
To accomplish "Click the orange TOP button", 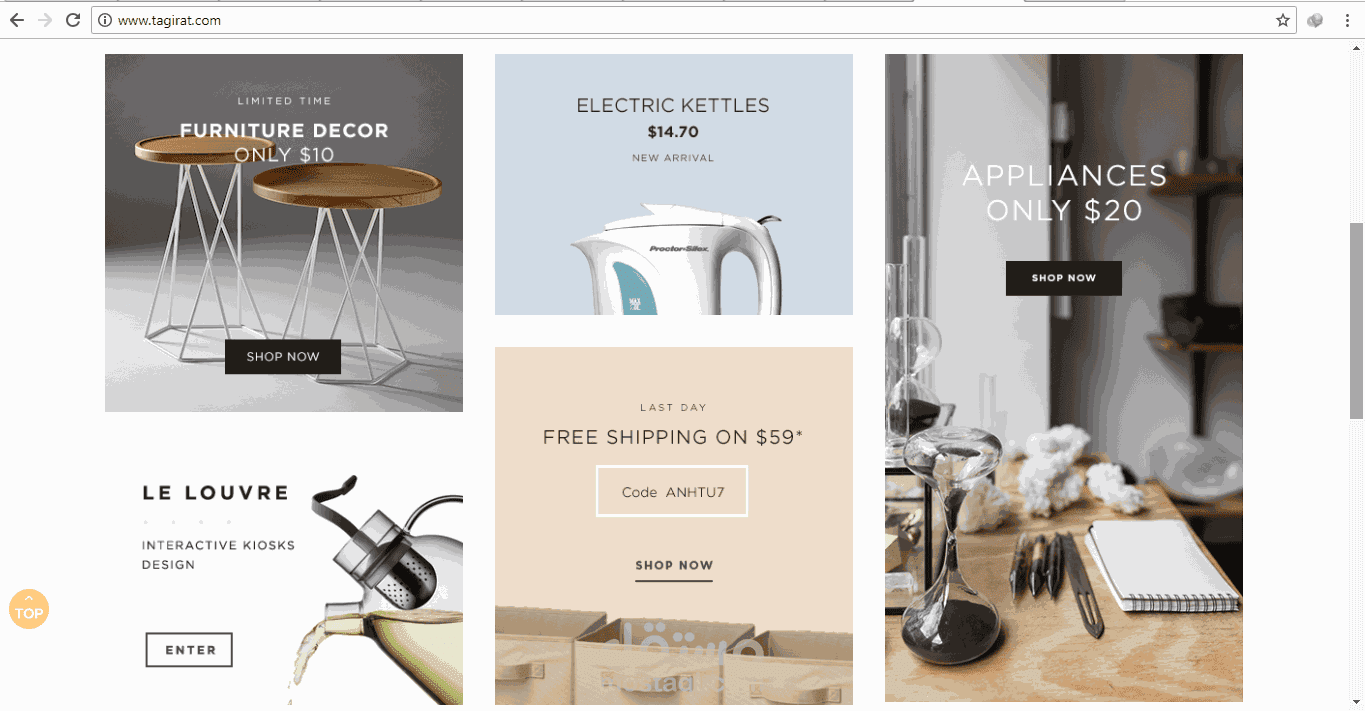I will pyautogui.click(x=29, y=609).
